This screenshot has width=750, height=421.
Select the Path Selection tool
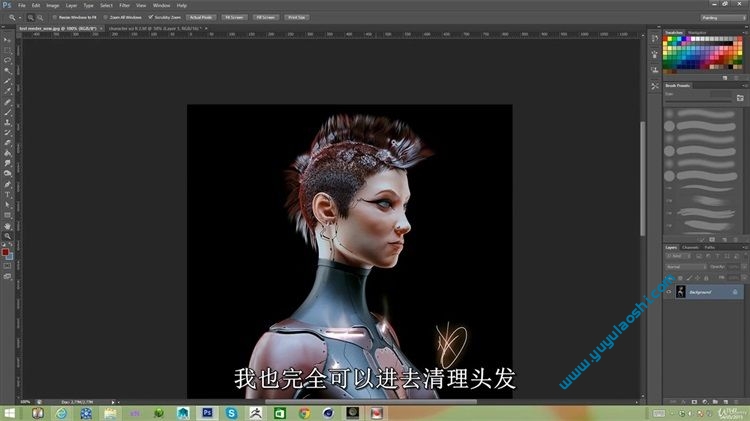tap(7, 205)
